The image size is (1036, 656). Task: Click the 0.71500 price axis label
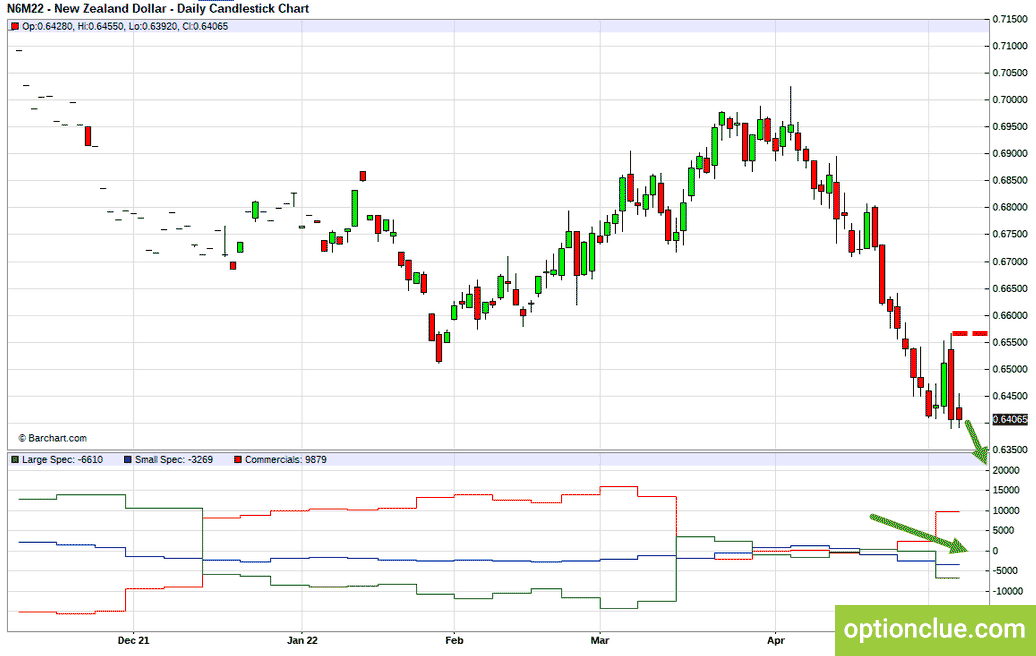(x=1010, y=19)
